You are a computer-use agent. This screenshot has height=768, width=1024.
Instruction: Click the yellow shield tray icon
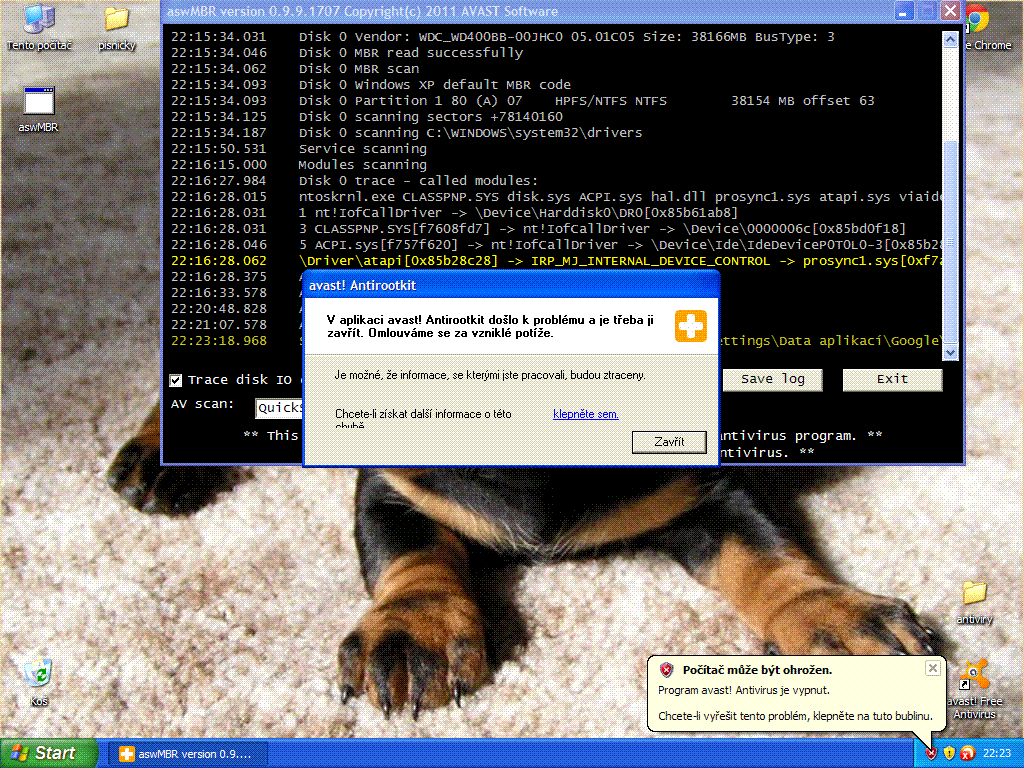950,753
